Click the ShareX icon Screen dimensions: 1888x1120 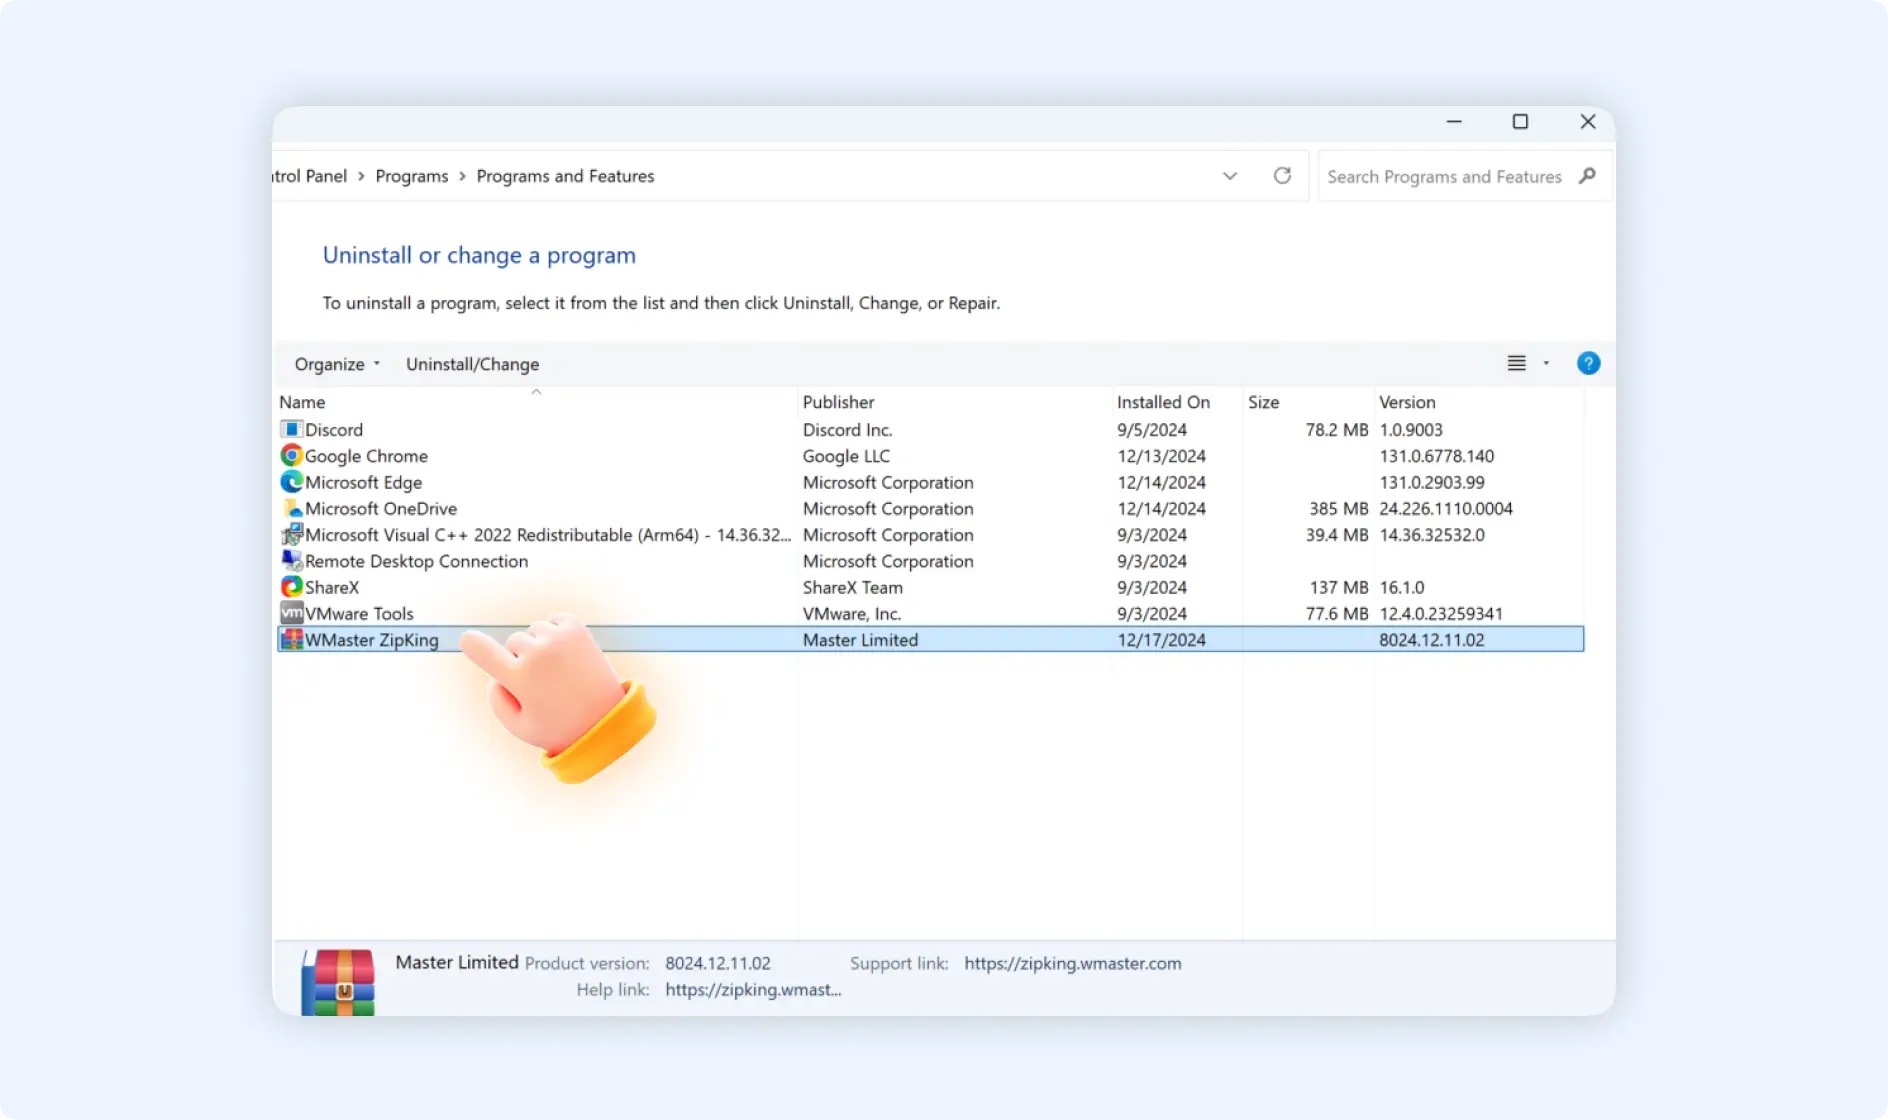[291, 587]
